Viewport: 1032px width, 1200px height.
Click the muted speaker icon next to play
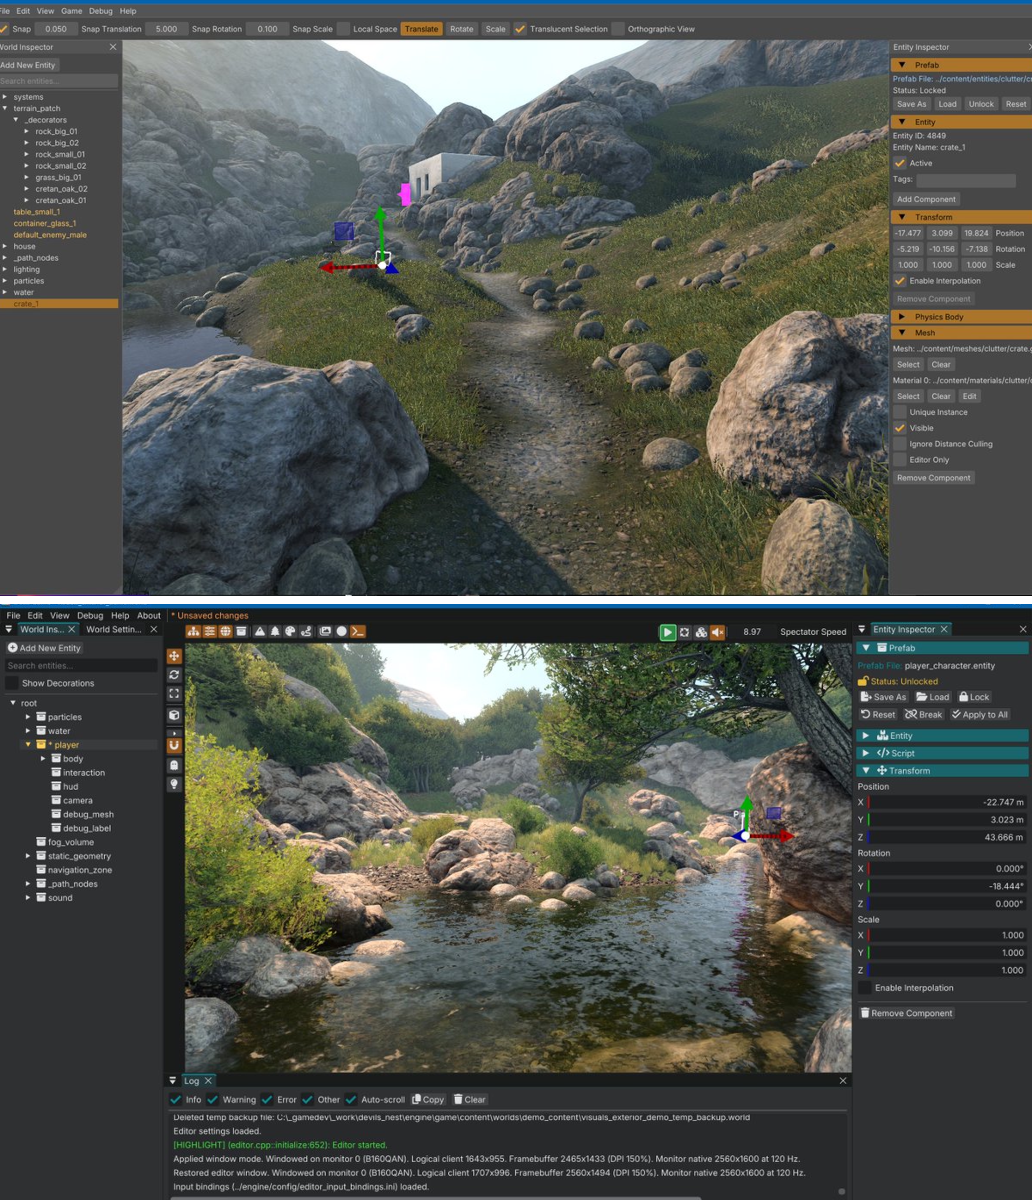coord(717,632)
